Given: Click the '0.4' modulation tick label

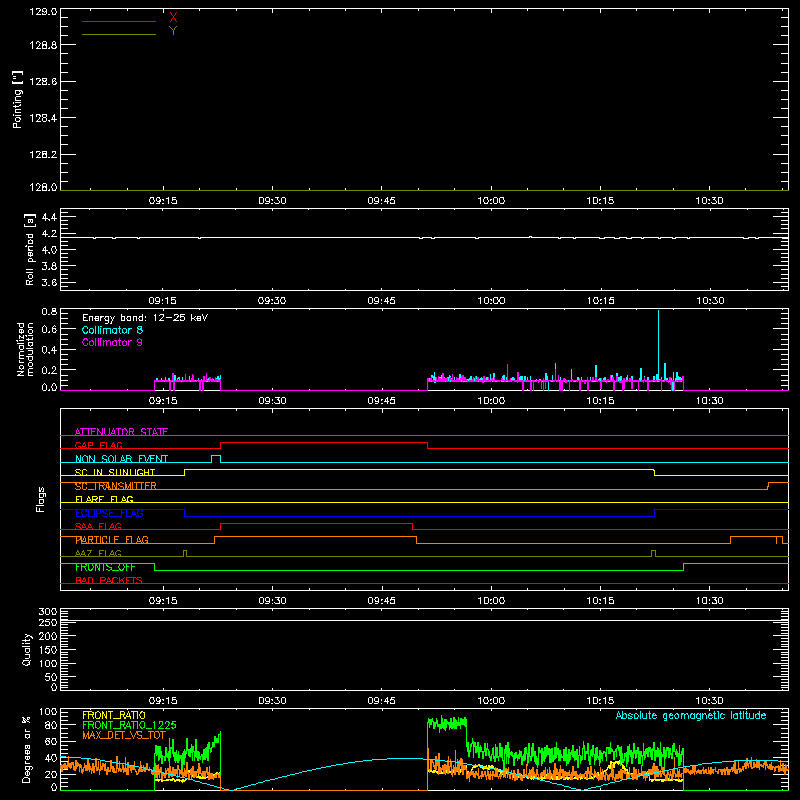Looking at the screenshot, I should [x=49, y=350].
